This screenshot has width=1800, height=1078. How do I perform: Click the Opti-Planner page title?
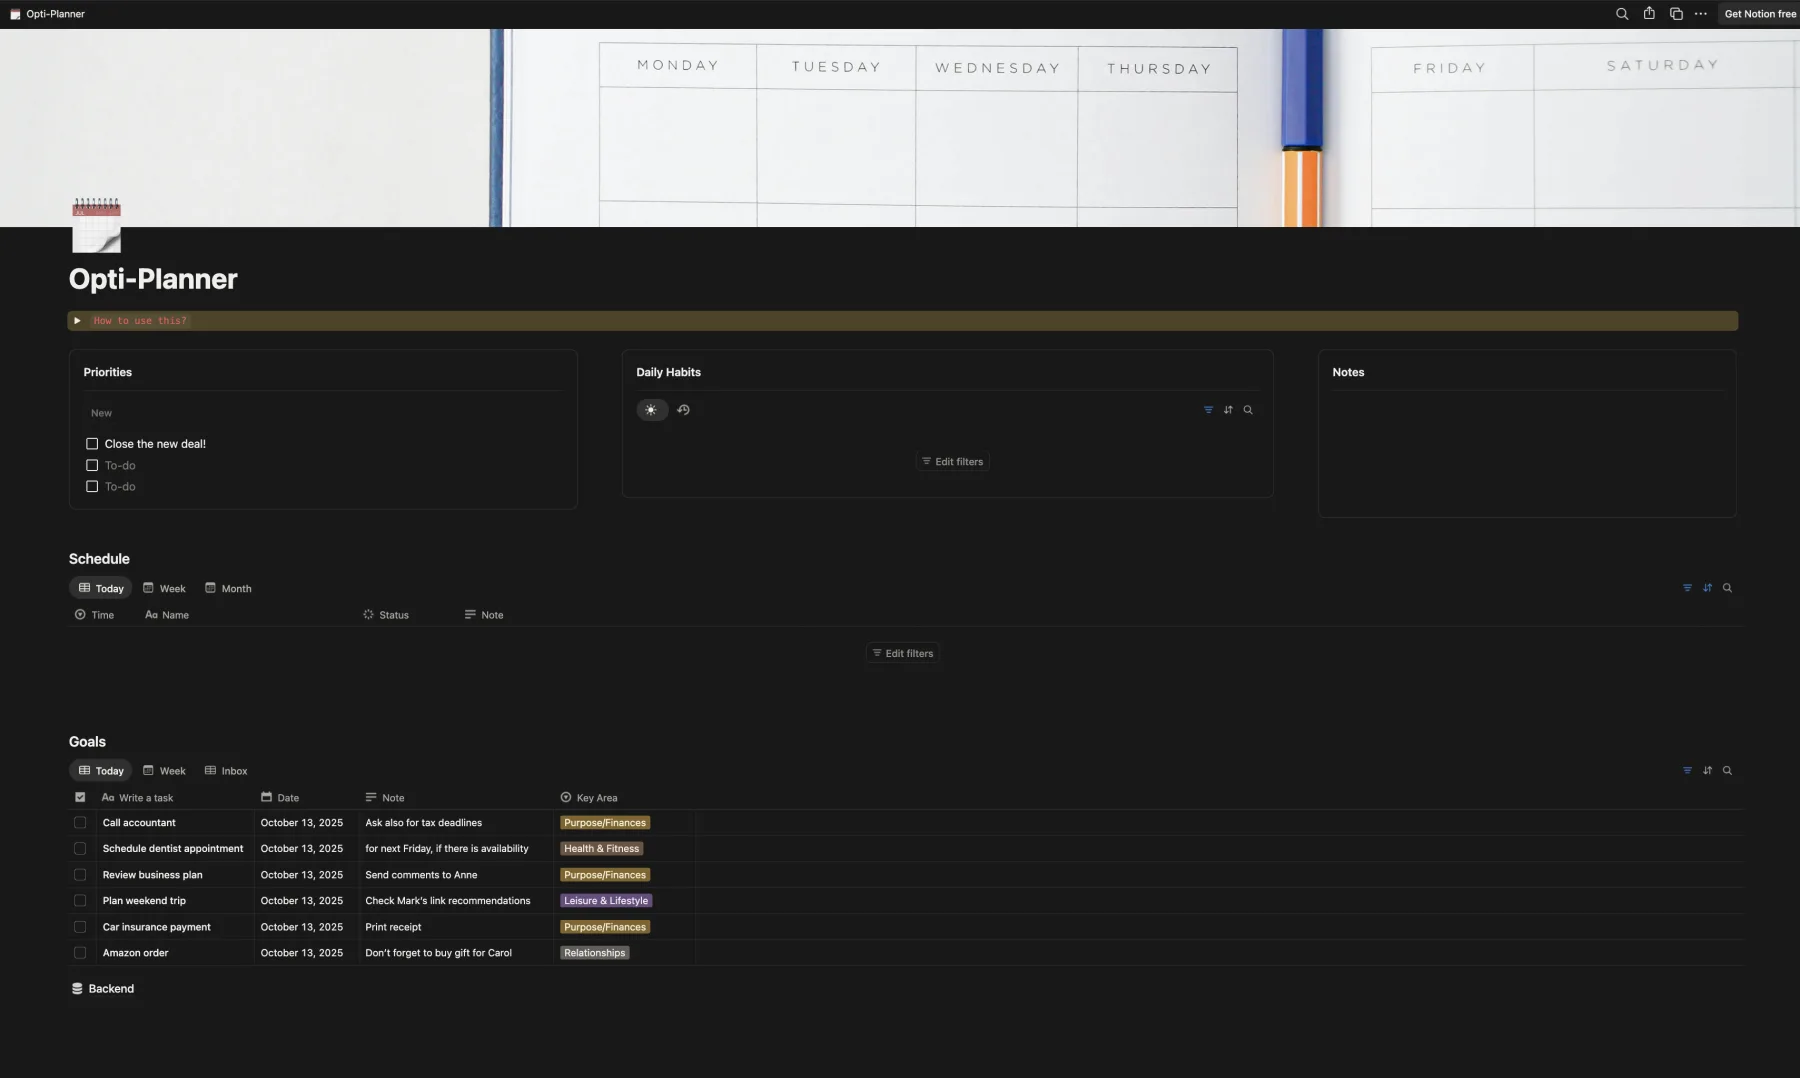pos(153,279)
